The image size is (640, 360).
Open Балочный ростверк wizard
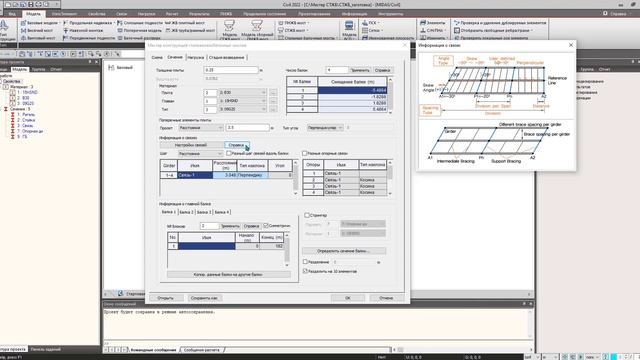click(x=139, y=38)
